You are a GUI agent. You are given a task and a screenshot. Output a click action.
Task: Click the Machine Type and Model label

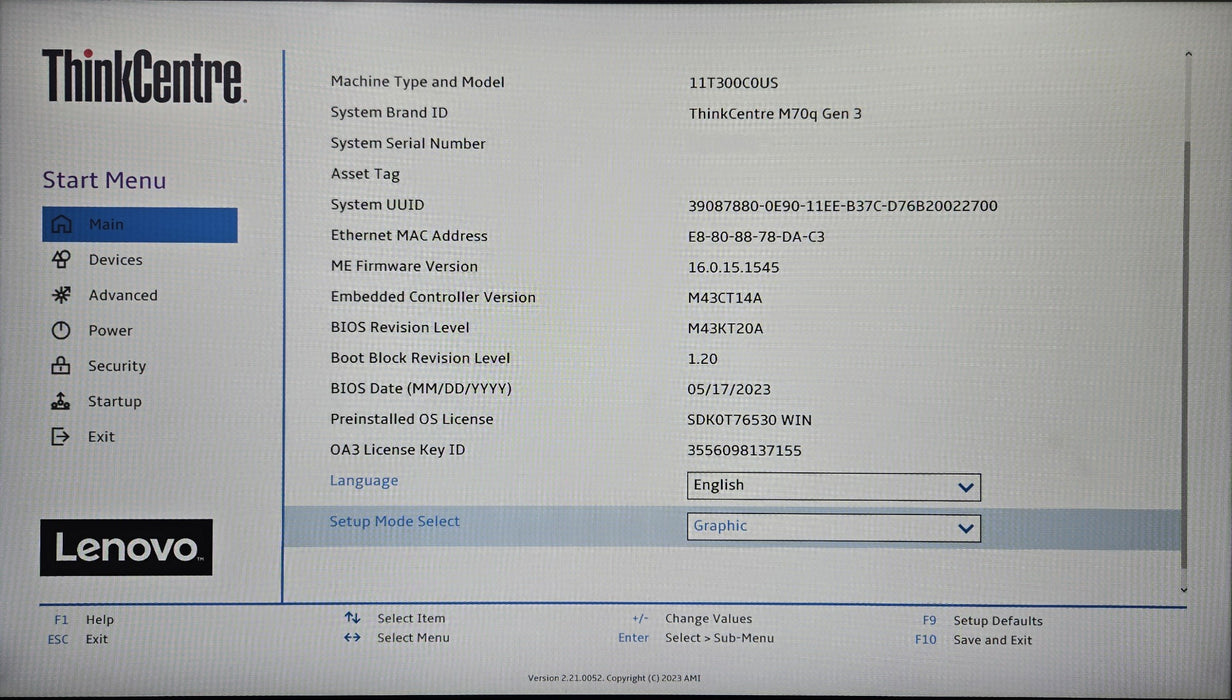coord(418,82)
